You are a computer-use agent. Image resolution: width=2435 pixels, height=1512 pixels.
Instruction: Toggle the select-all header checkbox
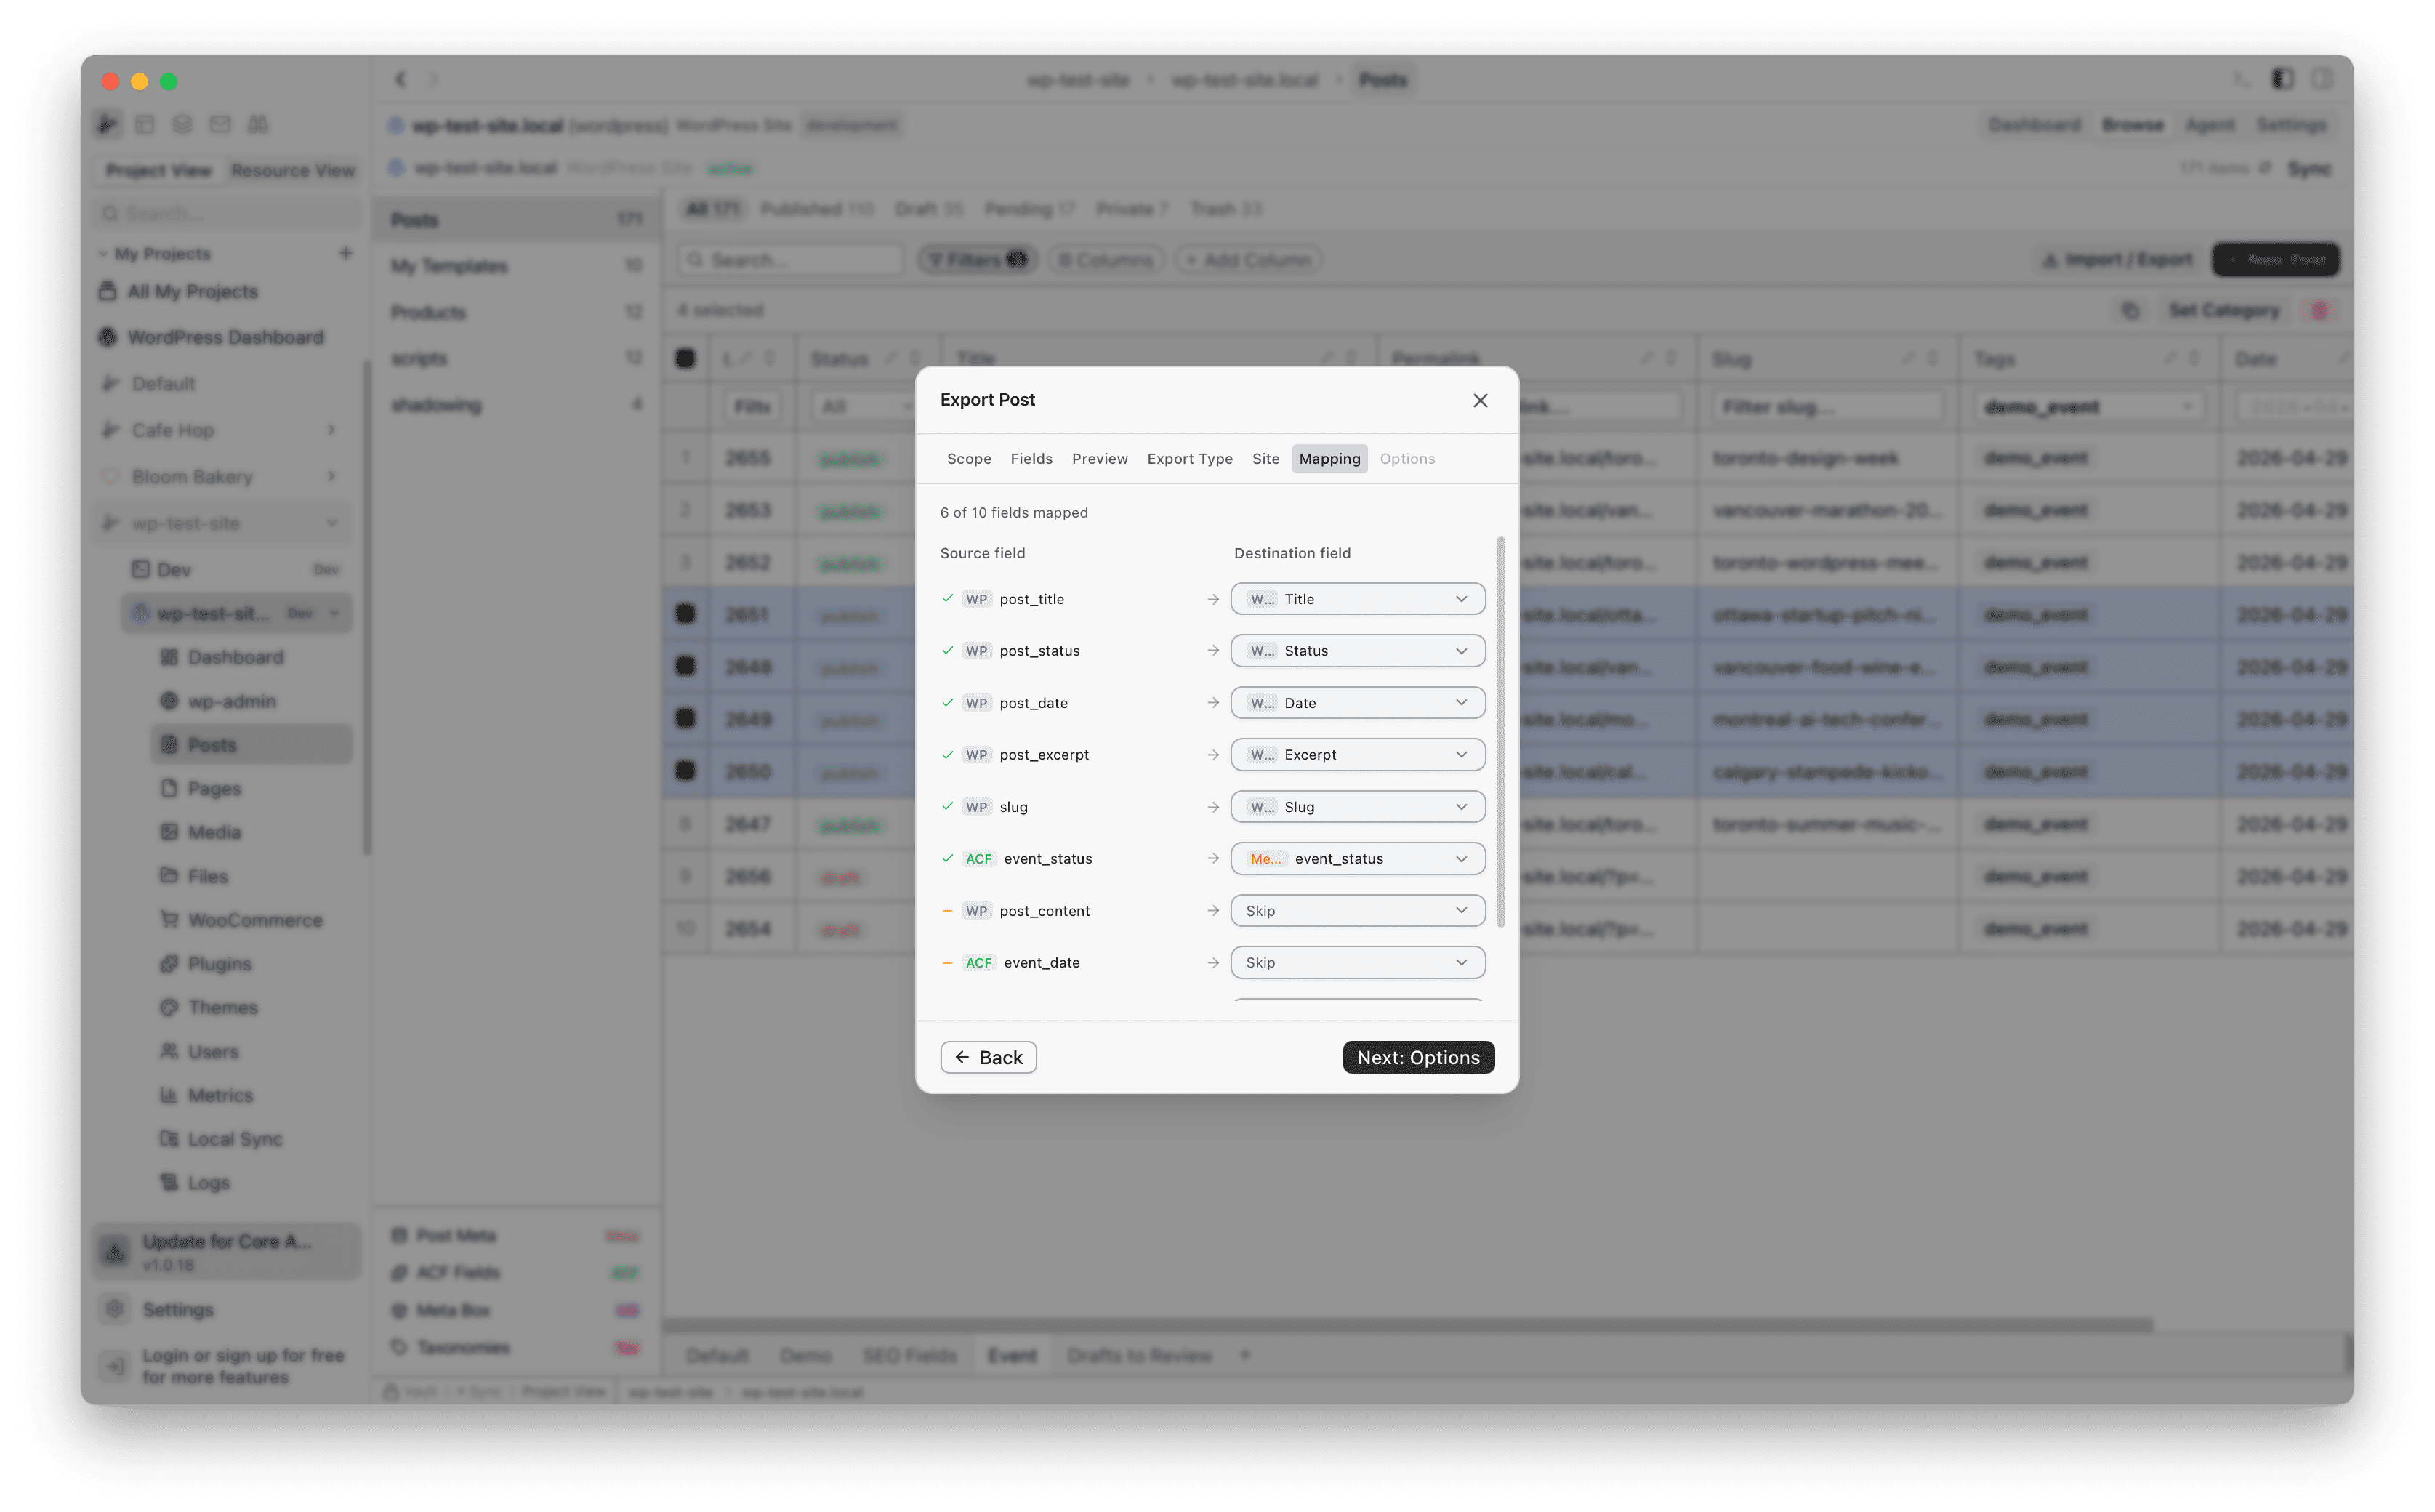click(x=685, y=358)
